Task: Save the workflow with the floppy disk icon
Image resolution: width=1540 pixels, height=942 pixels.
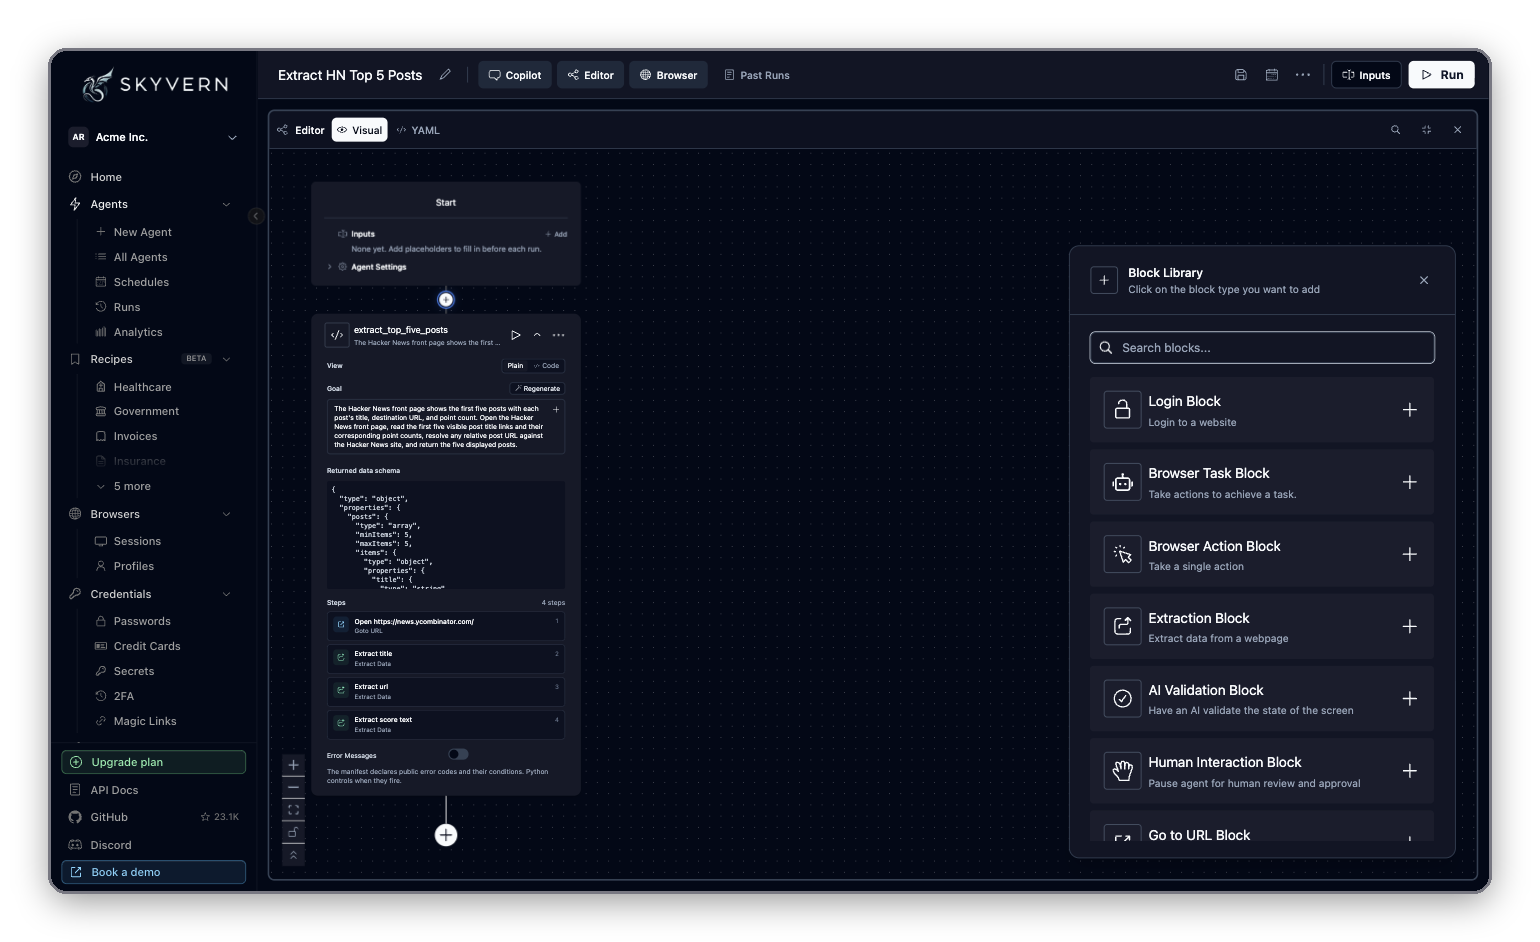Action: [x=1241, y=75]
